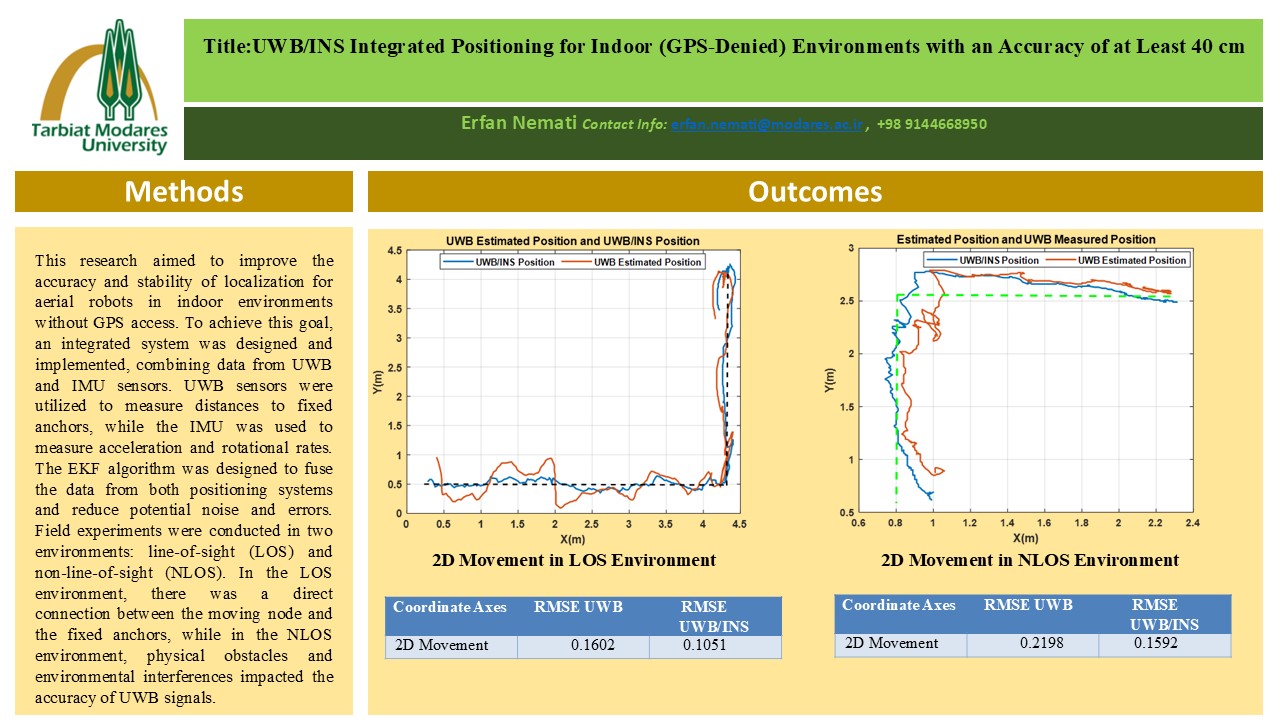Click the poster title banner
The image size is (1280, 720).
pyautogui.click(x=724, y=47)
